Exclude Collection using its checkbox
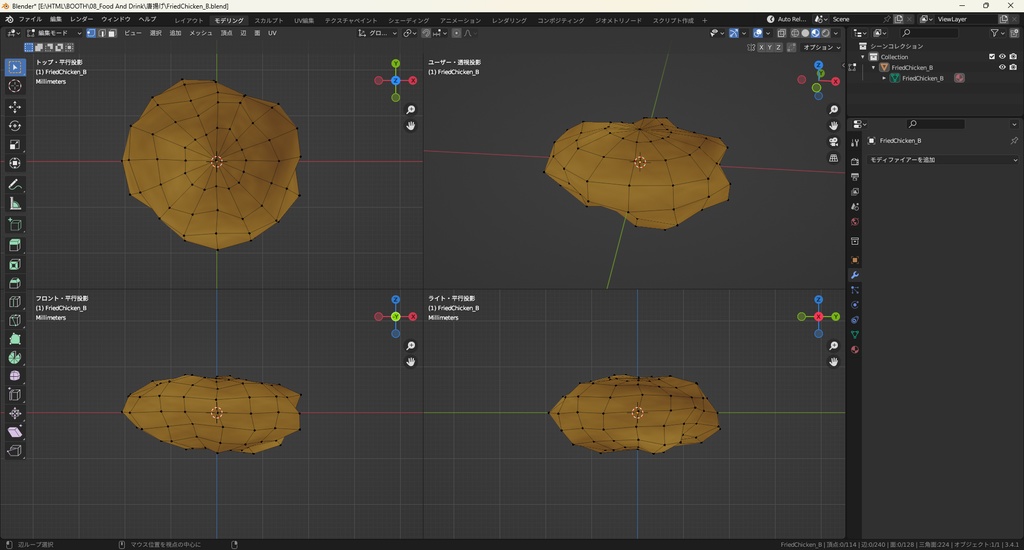This screenshot has width=1024, height=550. pyautogui.click(x=992, y=57)
